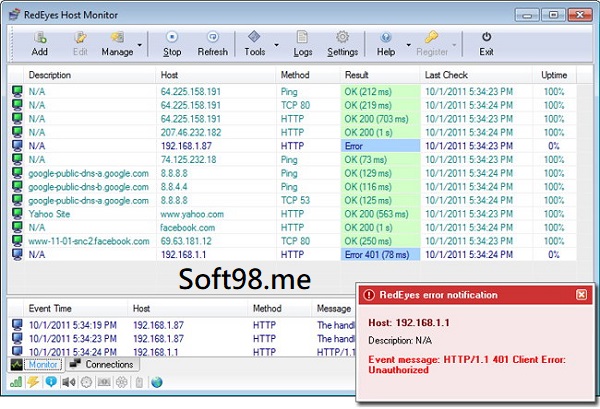Click the grey envelope status icon
600x409 pixels.
click(x=104, y=382)
